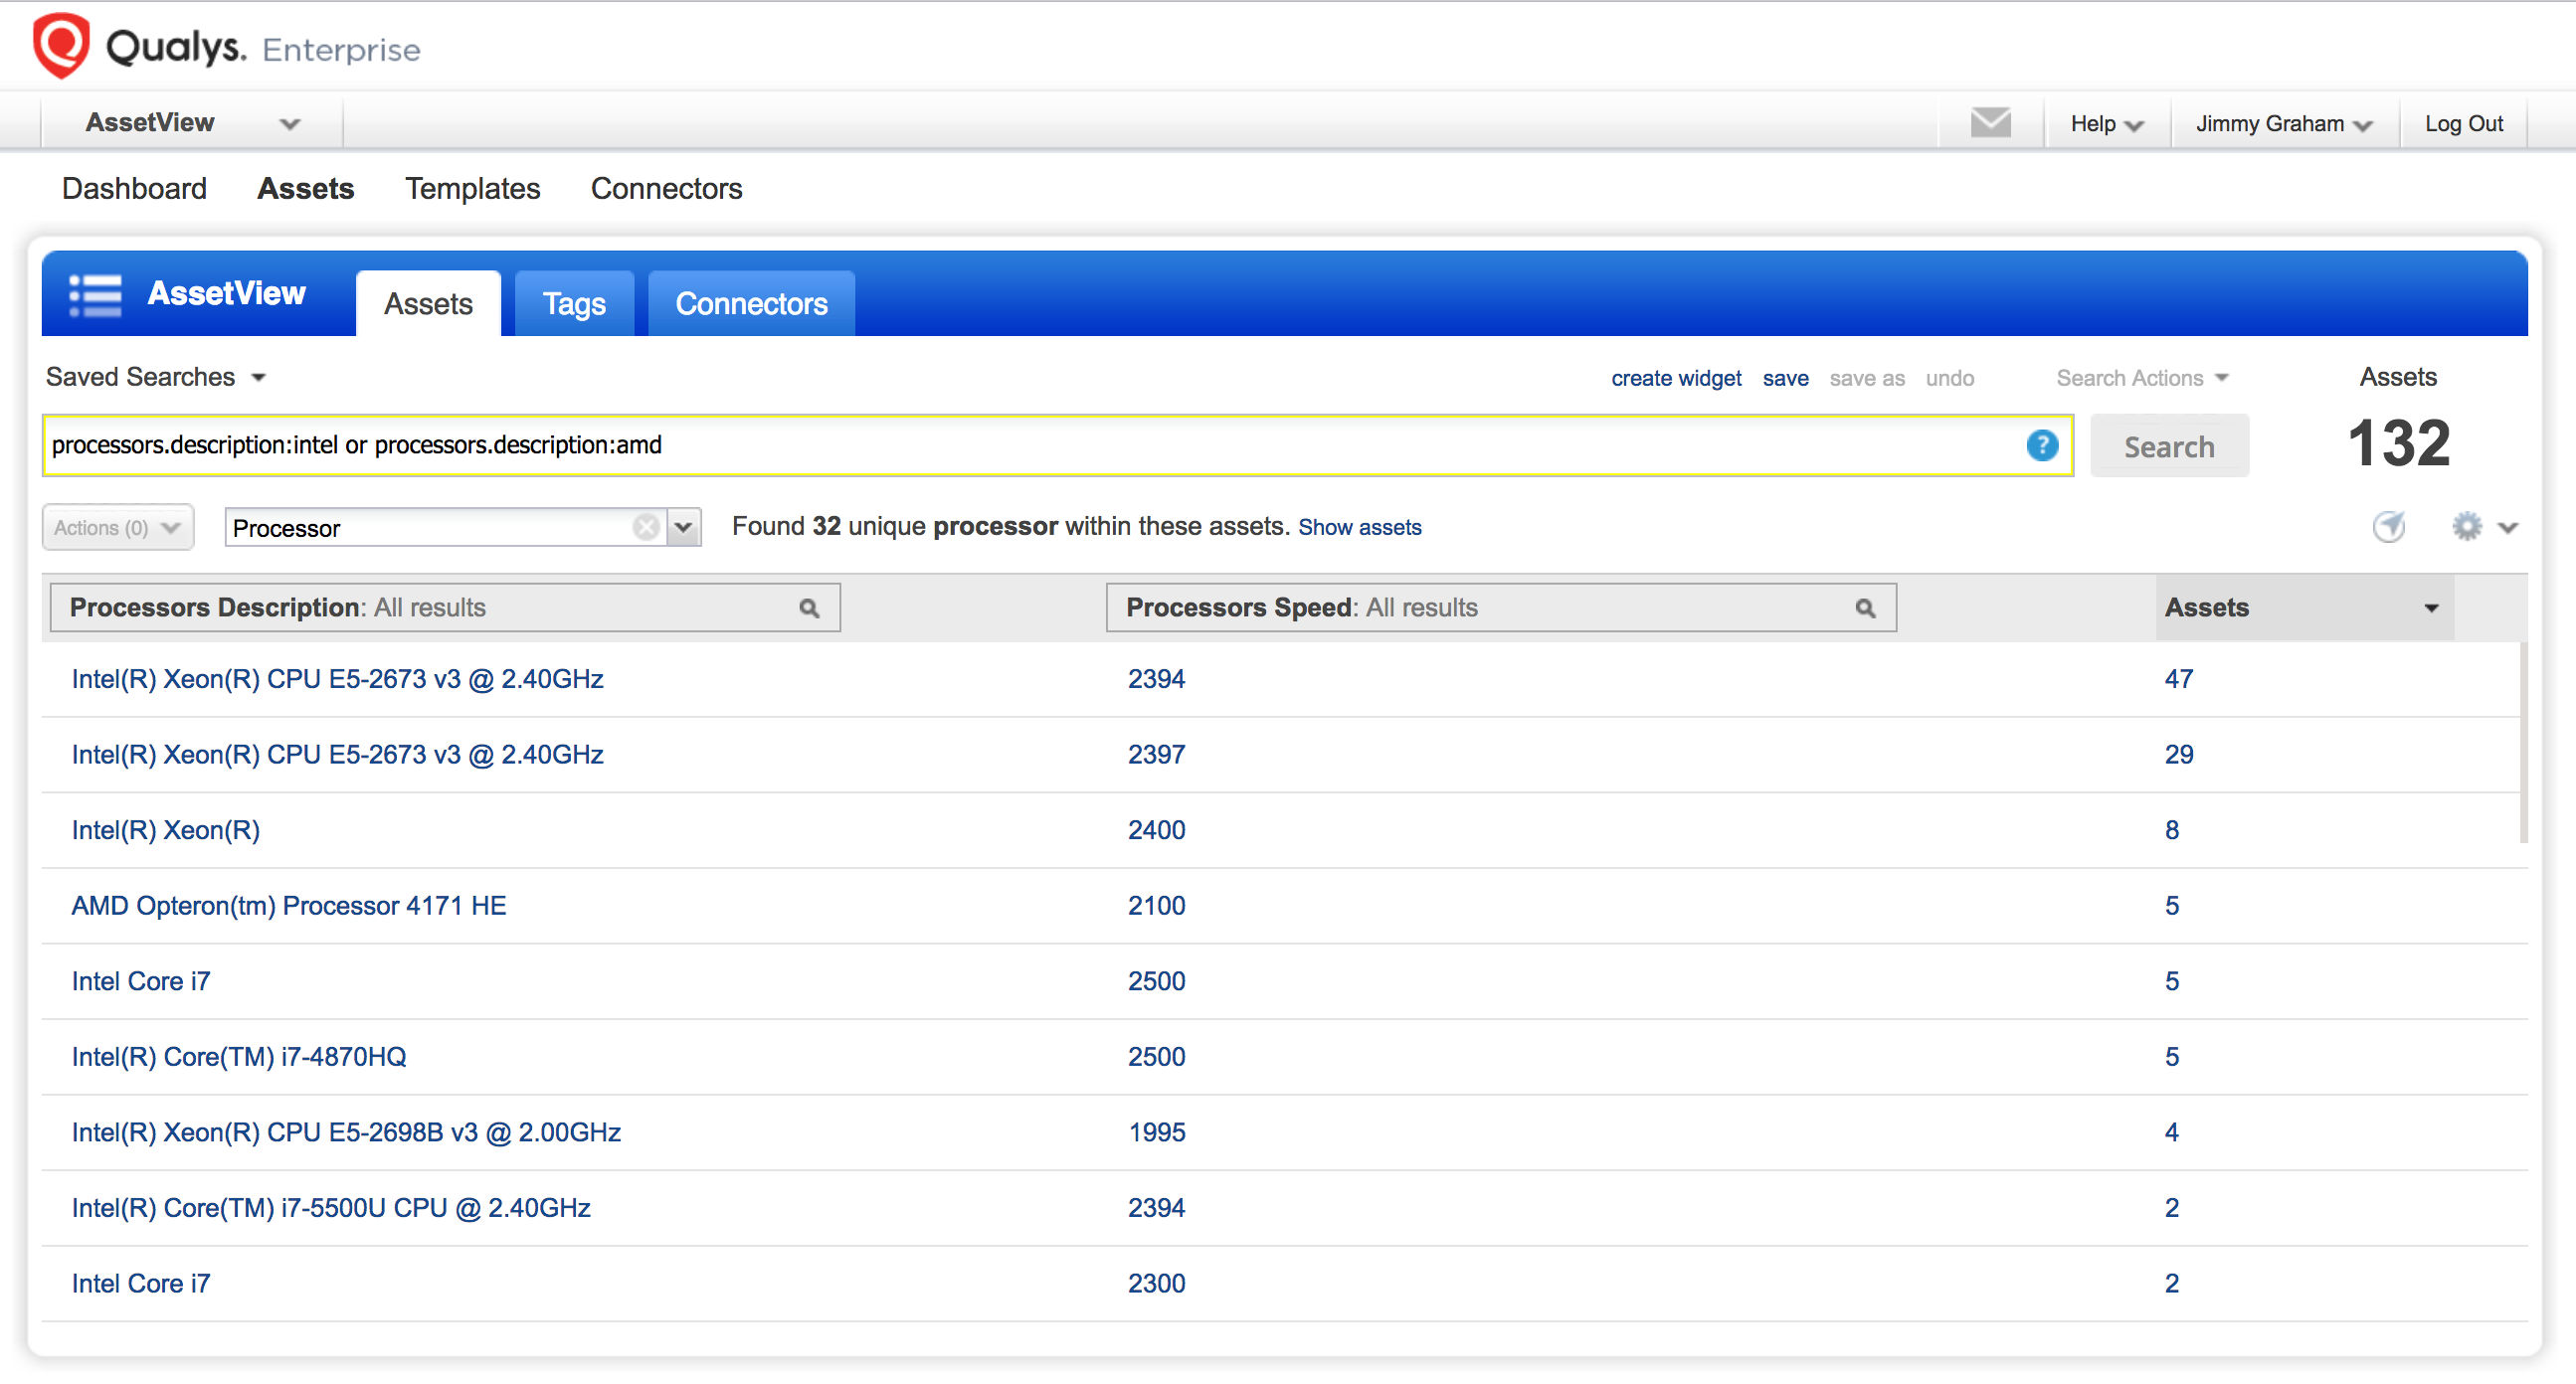The height and width of the screenshot is (1384, 2576).
Task: Open AMD Opteron(tm) Processor 4171 HE
Action: (x=289, y=906)
